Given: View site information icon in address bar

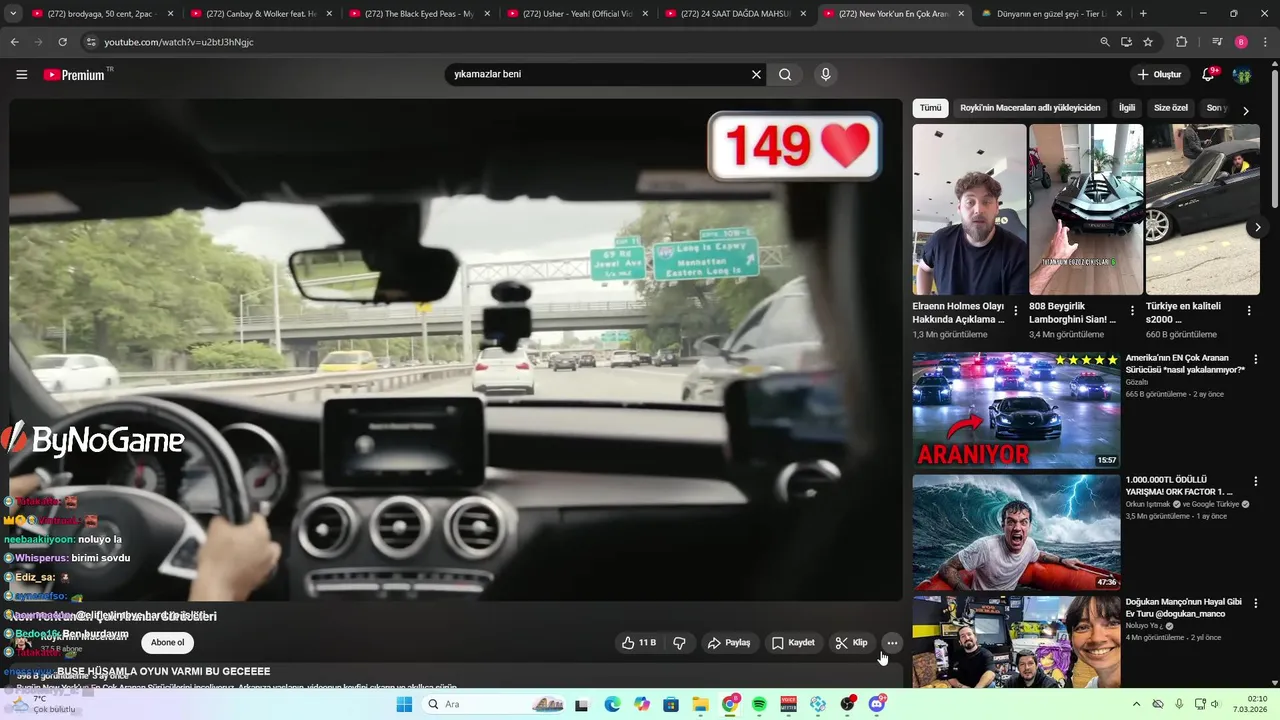Looking at the screenshot, I should click(91, 42).
